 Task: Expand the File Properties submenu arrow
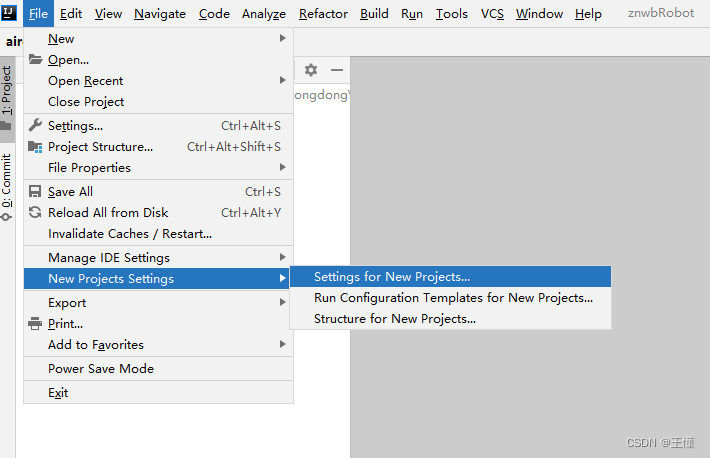[x=283, y=167]
